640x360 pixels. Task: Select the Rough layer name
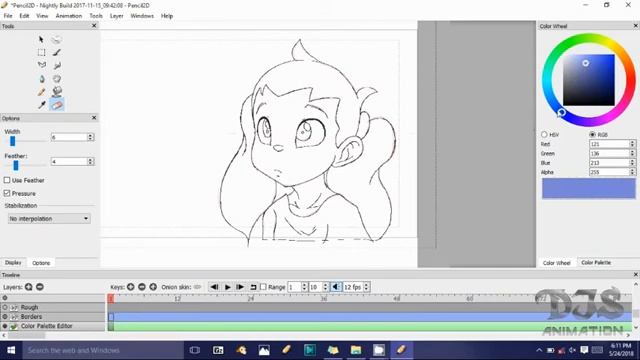[29, 307]
